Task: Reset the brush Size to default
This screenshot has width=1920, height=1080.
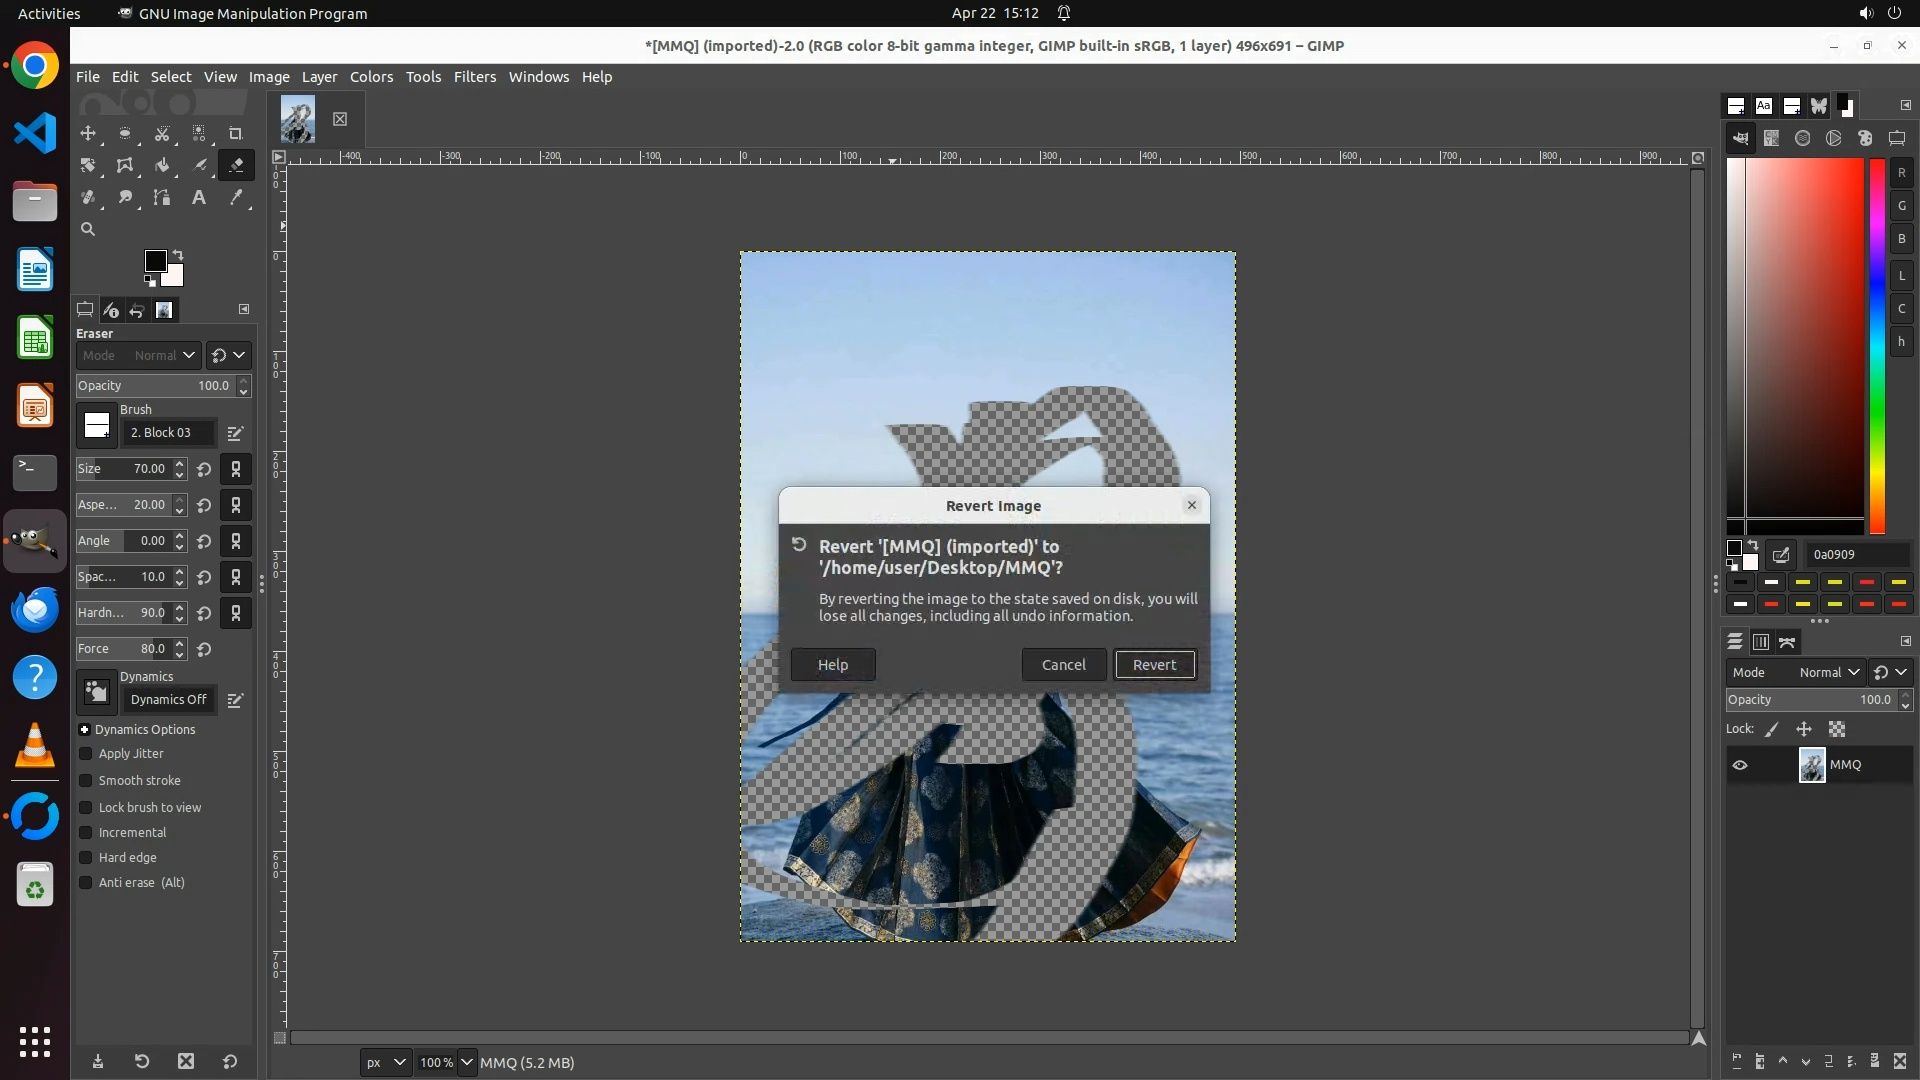Action: tap(204, 469)
